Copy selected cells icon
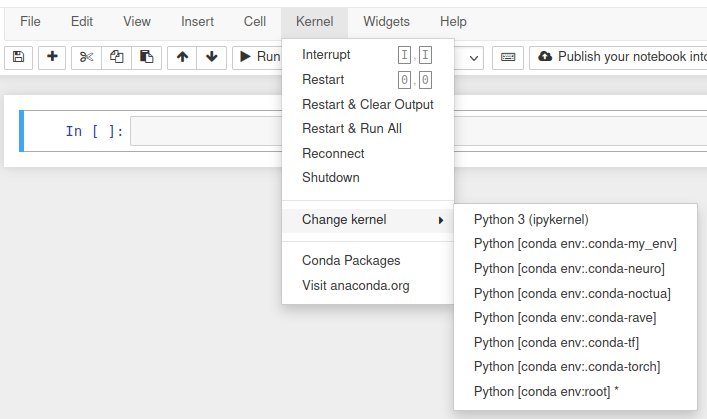Viewport: 707px width, 419px height. [116, 57]
